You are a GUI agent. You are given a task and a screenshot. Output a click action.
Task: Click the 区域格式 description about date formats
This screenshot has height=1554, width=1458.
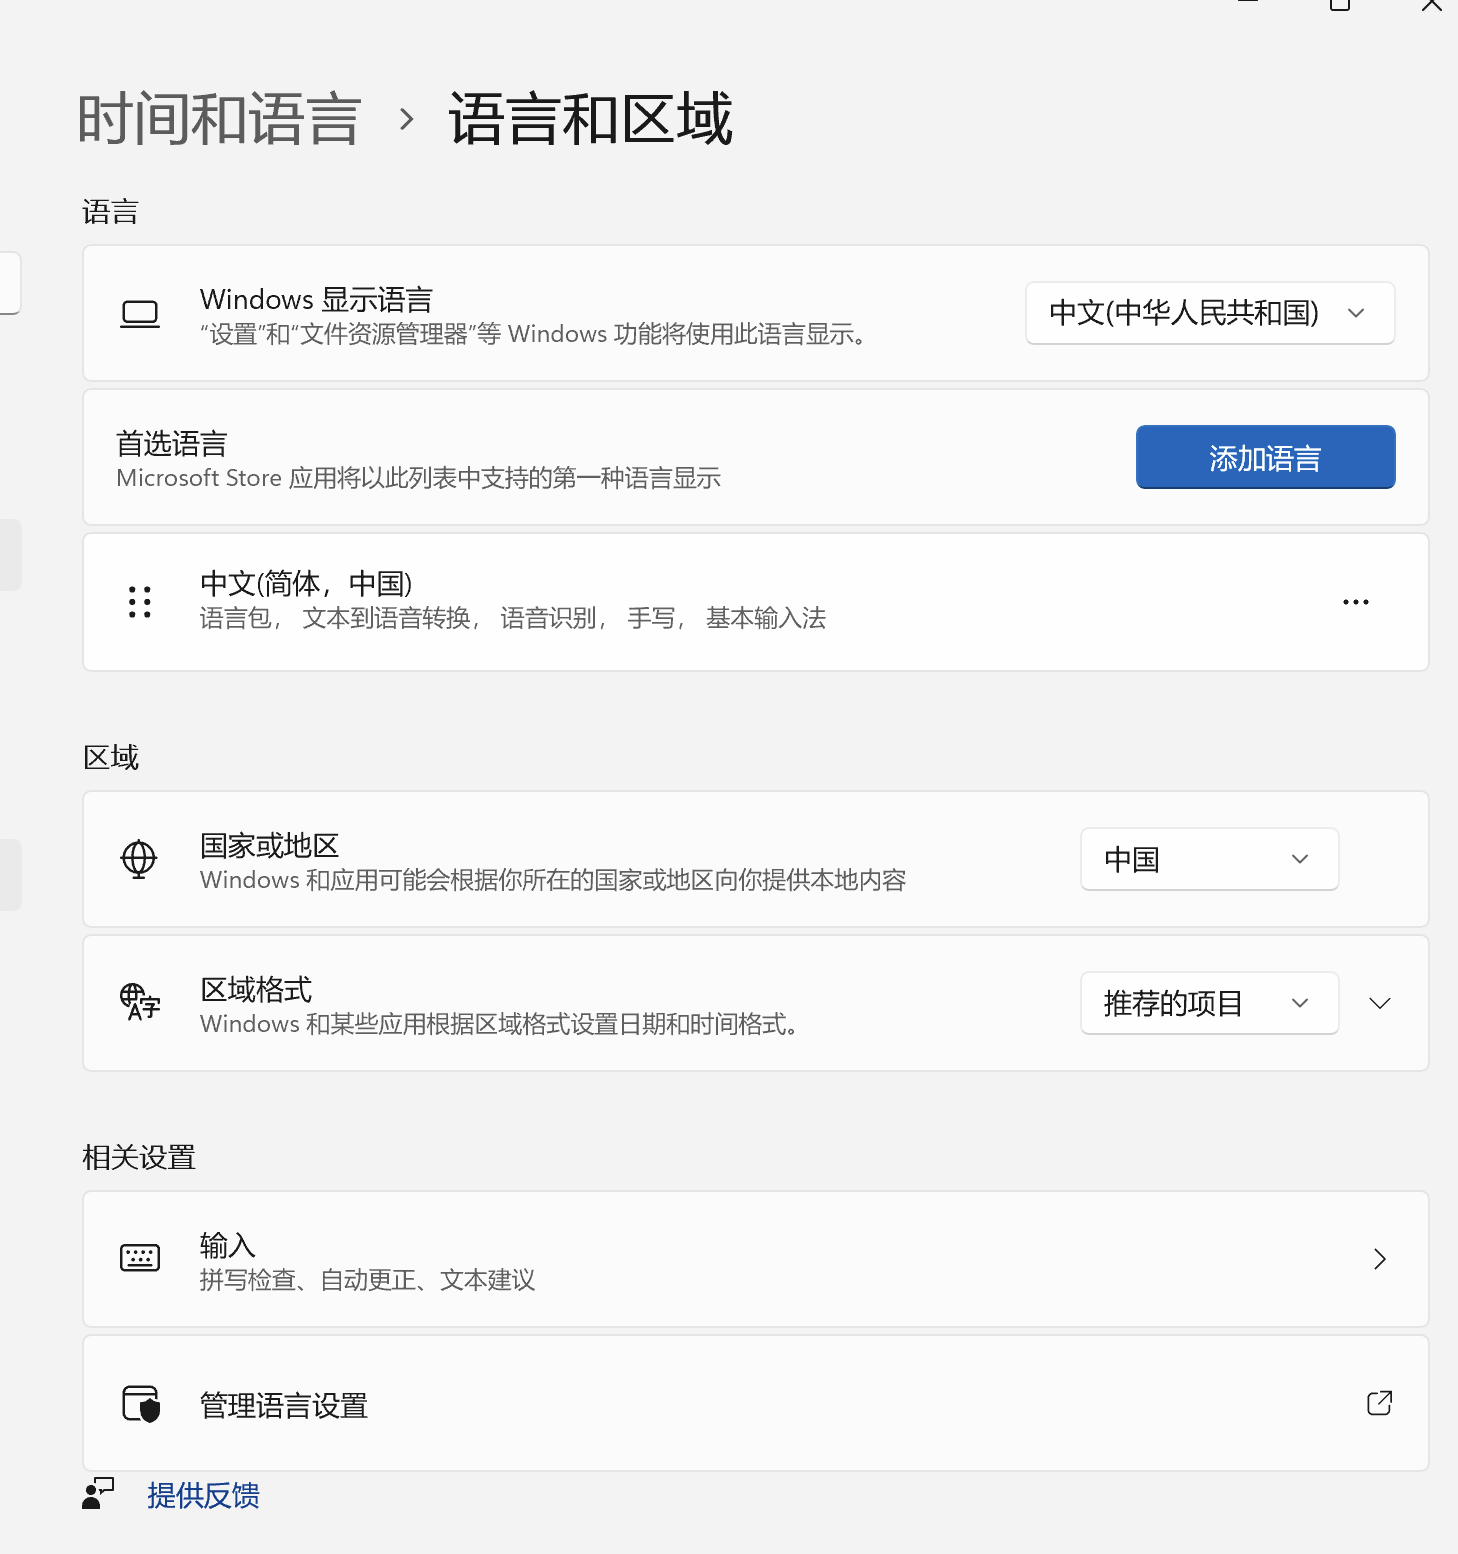[x=499, y=1024]
